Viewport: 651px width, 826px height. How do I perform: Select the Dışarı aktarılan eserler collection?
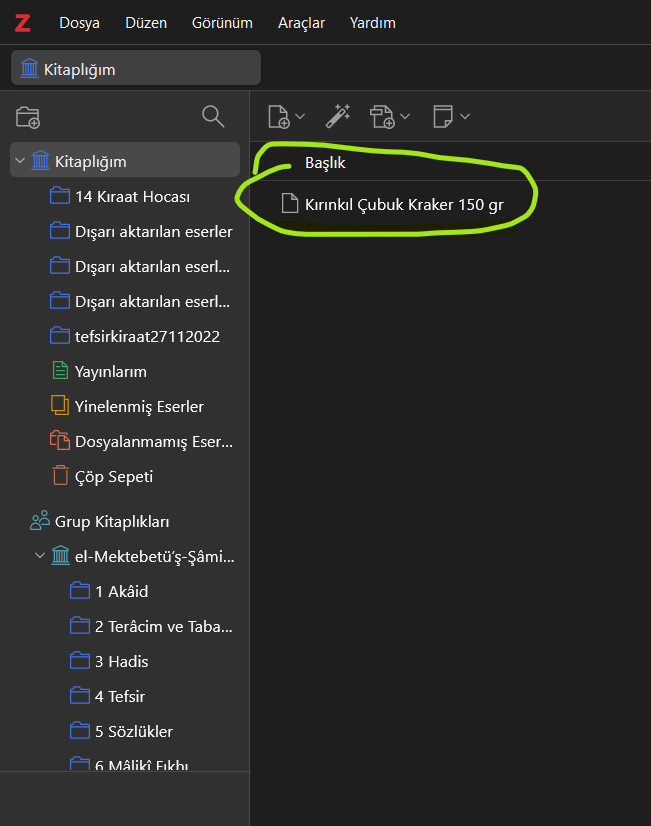(125, 231)
